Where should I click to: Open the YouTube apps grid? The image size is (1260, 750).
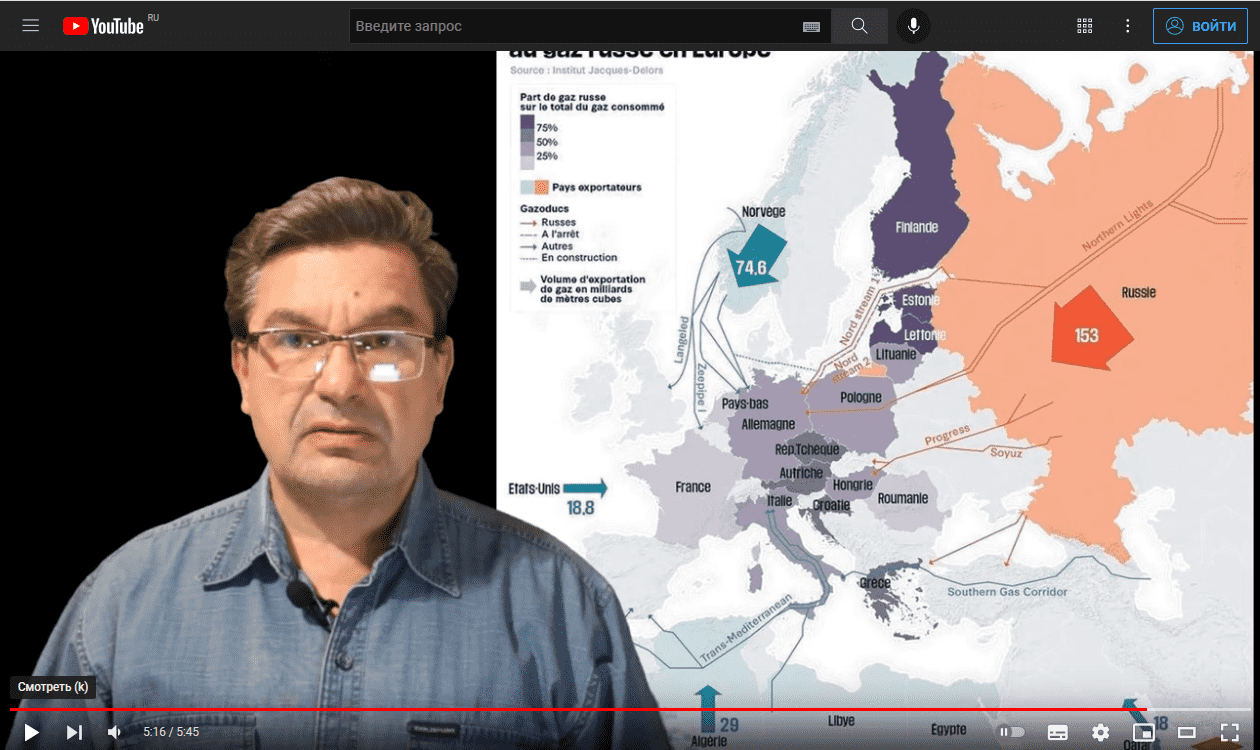click(x=1084, y=25)
